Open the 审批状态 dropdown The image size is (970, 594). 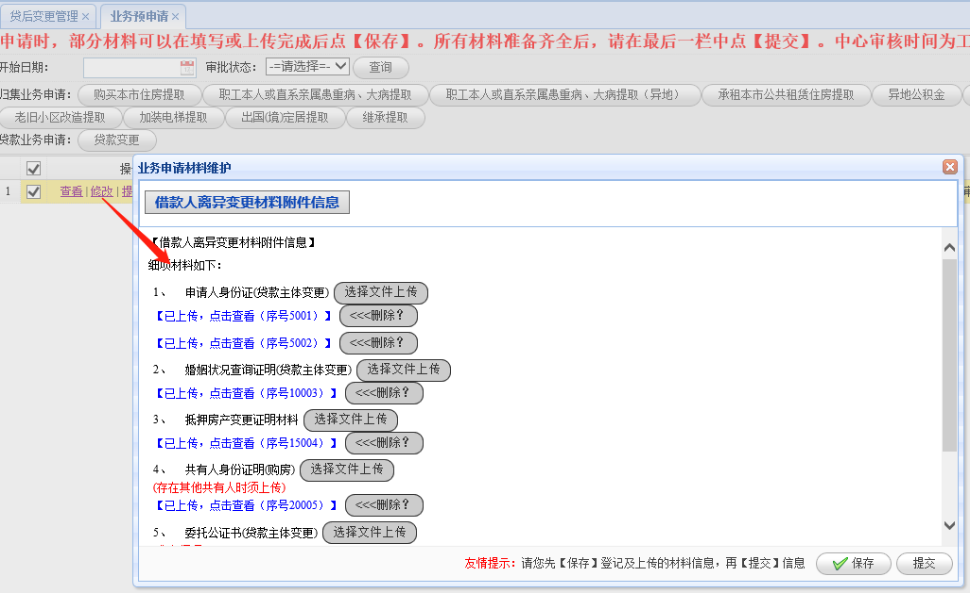[x=307, y=67]
